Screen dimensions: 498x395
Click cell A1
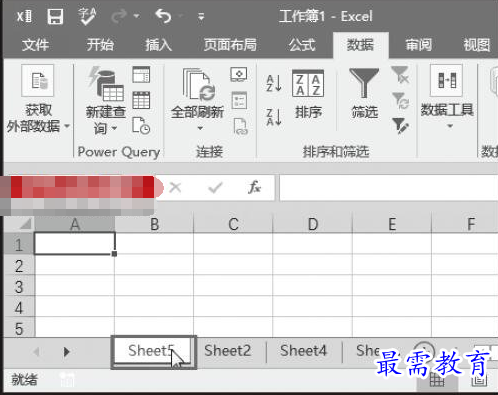pyautogui.click(x=75, y=244)
